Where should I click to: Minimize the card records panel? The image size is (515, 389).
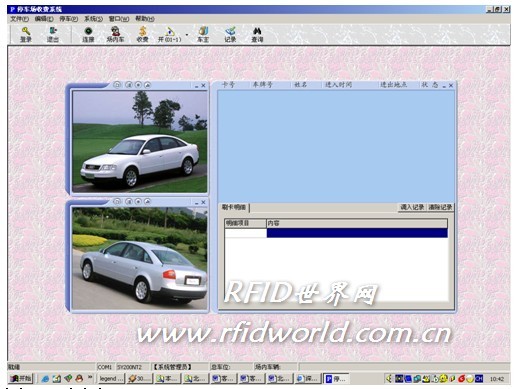click(x=444, y=86)
